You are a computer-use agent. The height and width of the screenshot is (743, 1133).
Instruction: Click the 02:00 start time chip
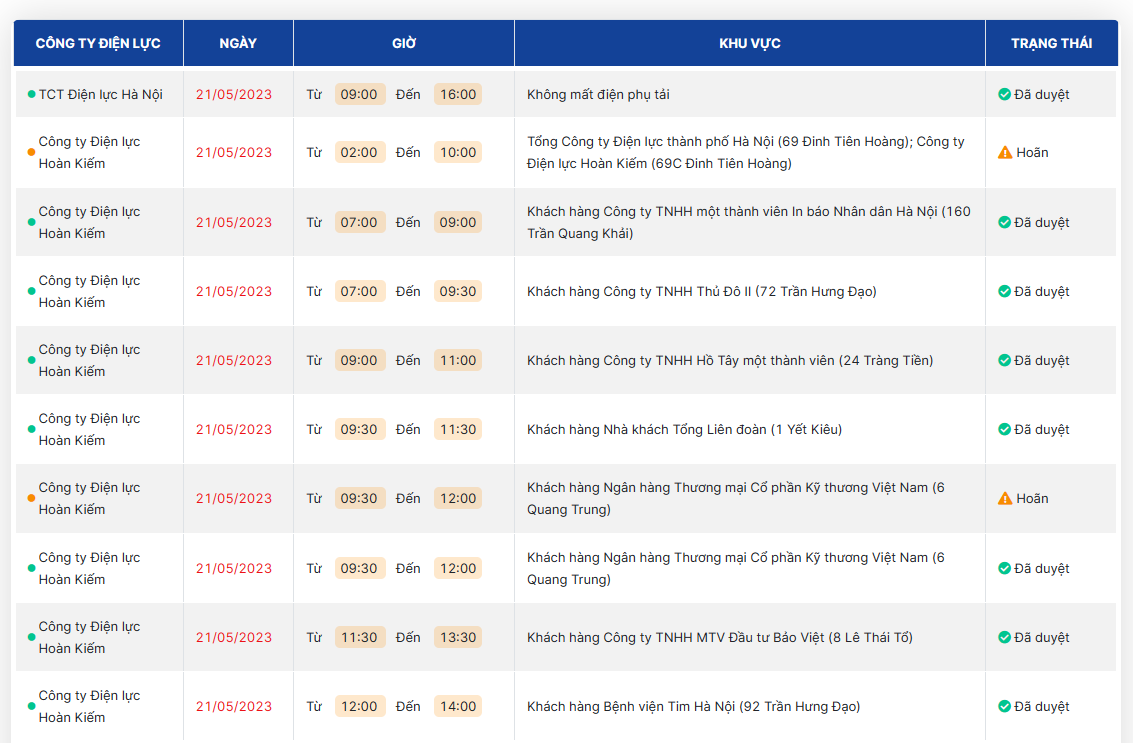point(359,153)
